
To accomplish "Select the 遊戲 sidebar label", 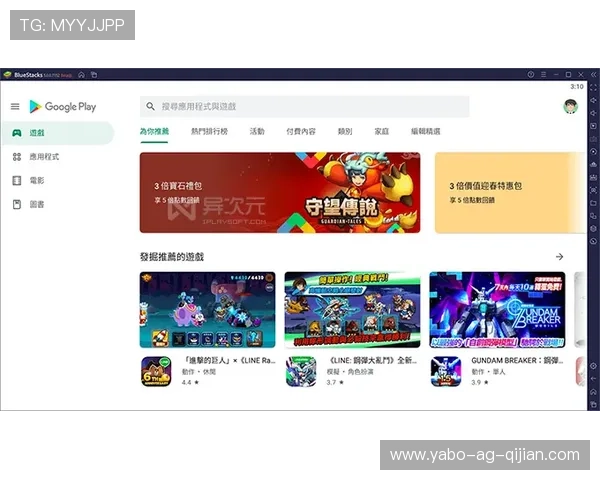I will pos(37,133).
